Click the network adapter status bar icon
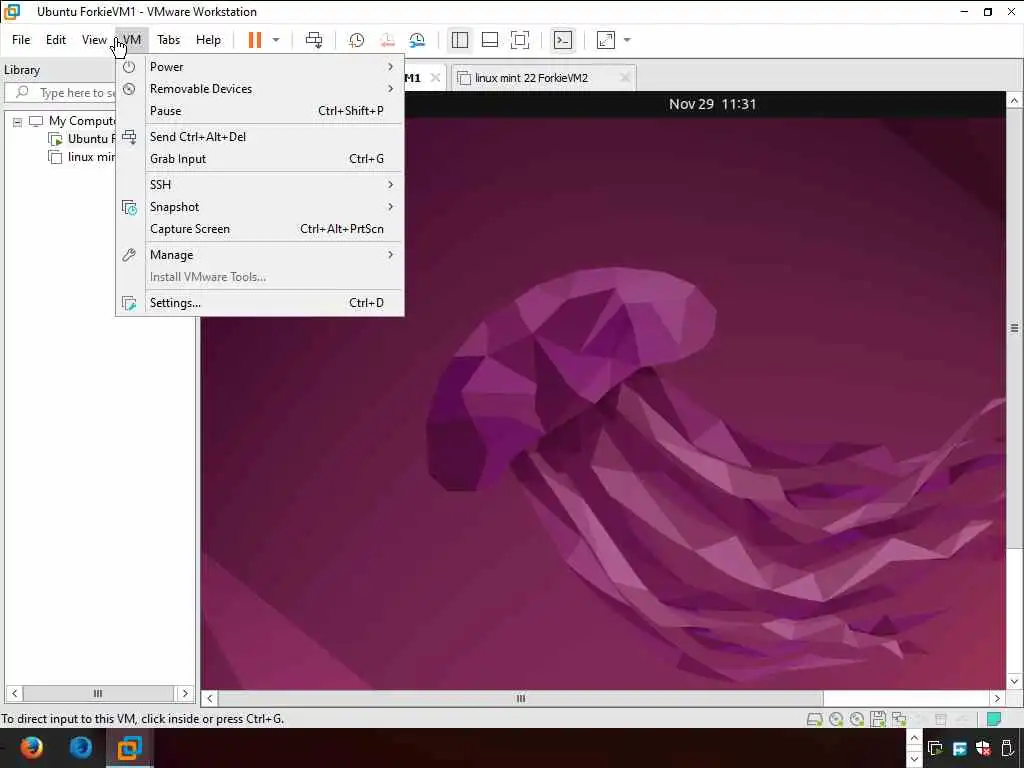Viewport: 1024px width, 768px height. pyautogui.click(x=899, y=720)
